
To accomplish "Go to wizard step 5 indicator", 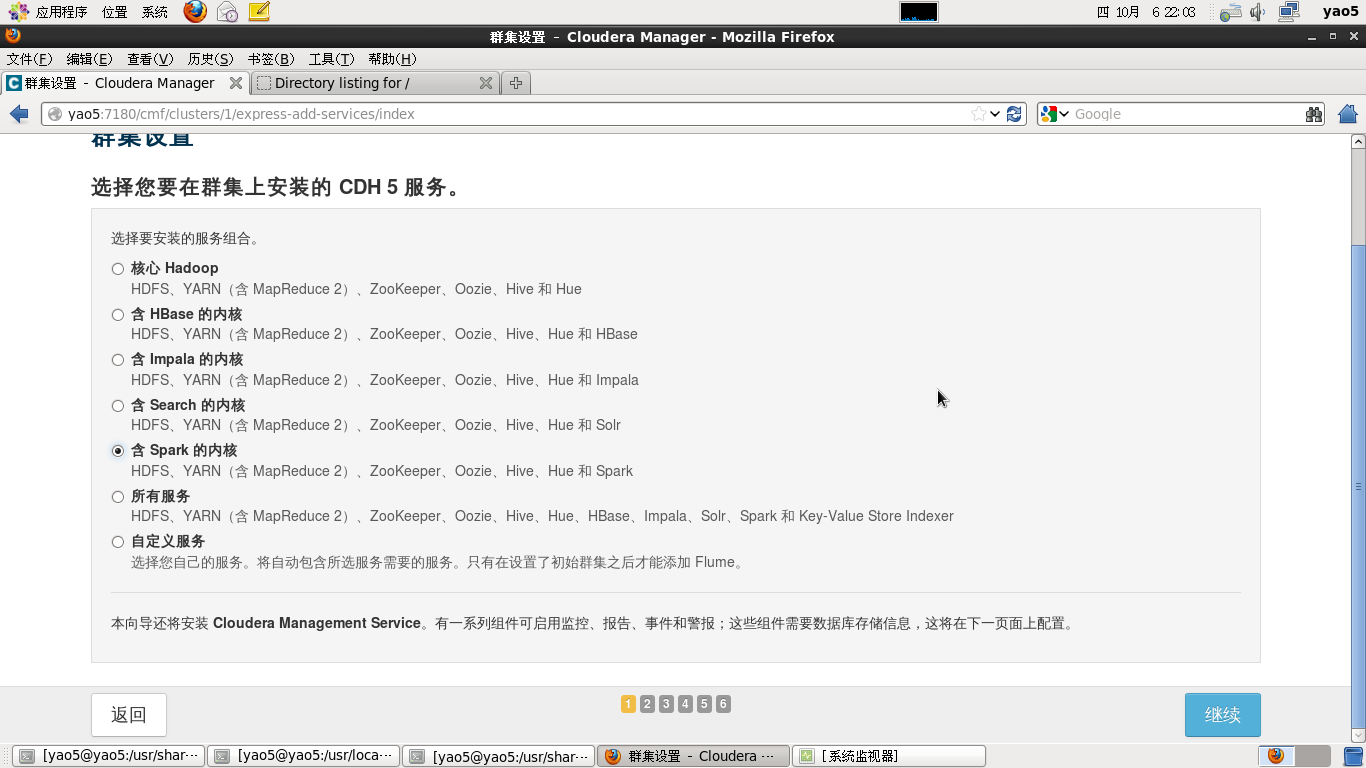I will click(704, 704).
